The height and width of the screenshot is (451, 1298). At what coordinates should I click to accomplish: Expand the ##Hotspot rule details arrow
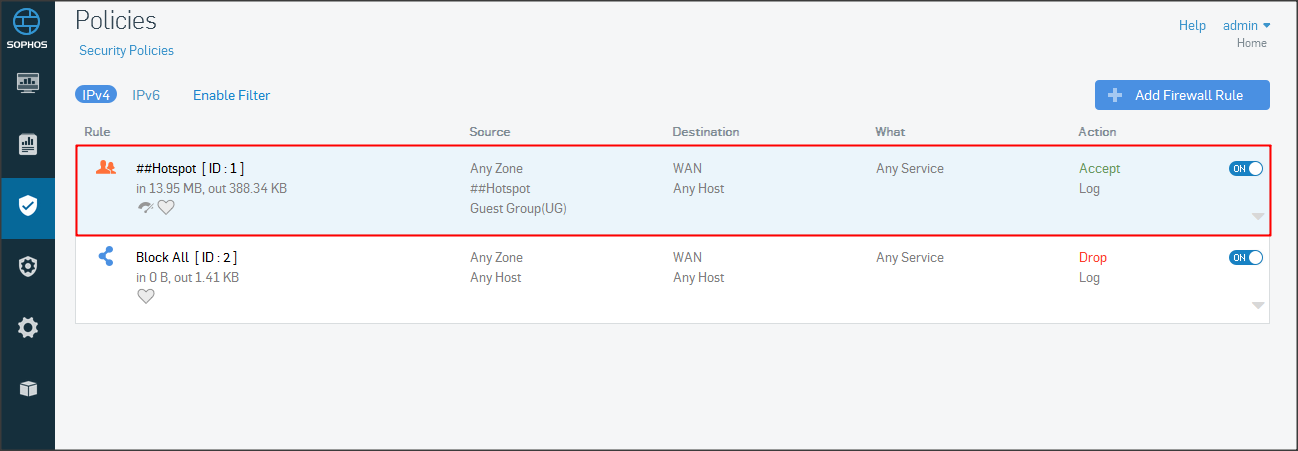click(x=1258, y=216)
